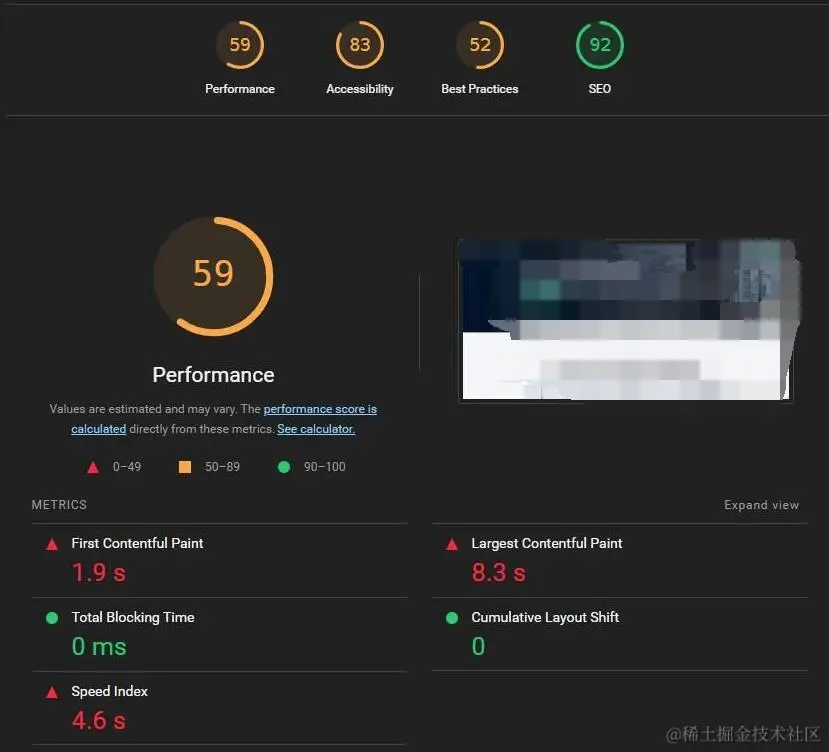Click red triangle next to Speed Index
Screen dimensions: 829x752
tap(52, 692)
